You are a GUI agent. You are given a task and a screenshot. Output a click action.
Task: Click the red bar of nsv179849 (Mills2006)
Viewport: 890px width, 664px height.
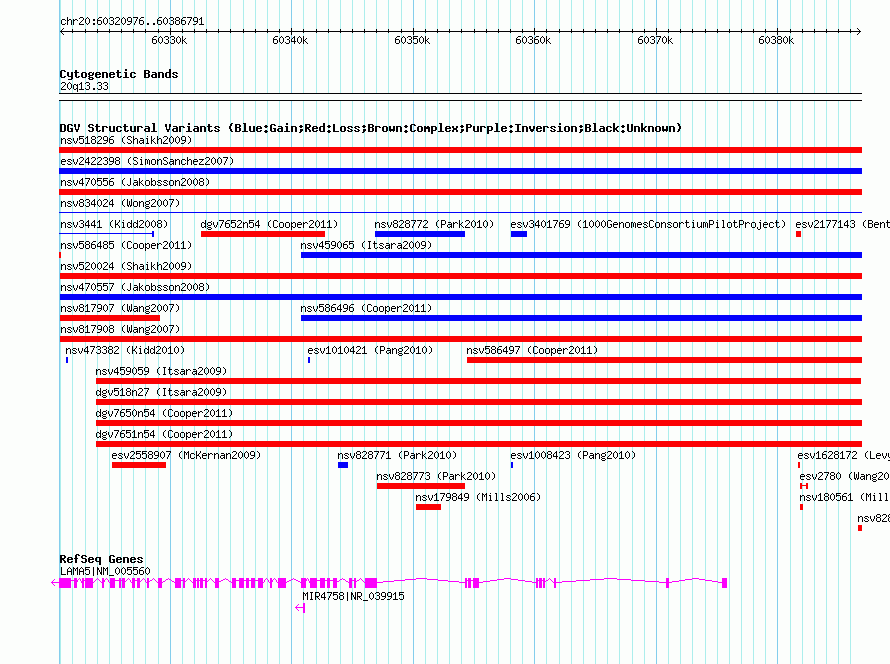[x=429, y=507]
